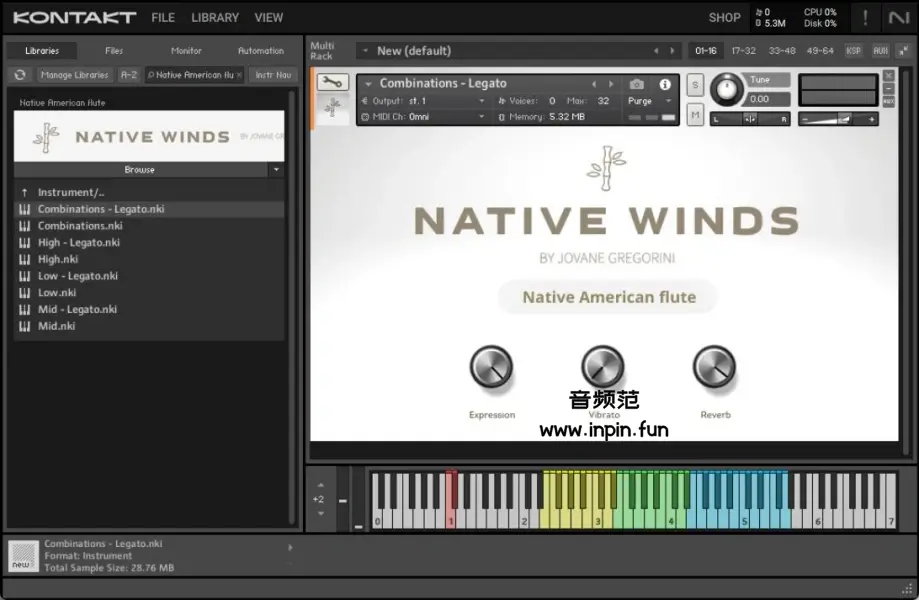Click the snapshot camera icon

637,85
